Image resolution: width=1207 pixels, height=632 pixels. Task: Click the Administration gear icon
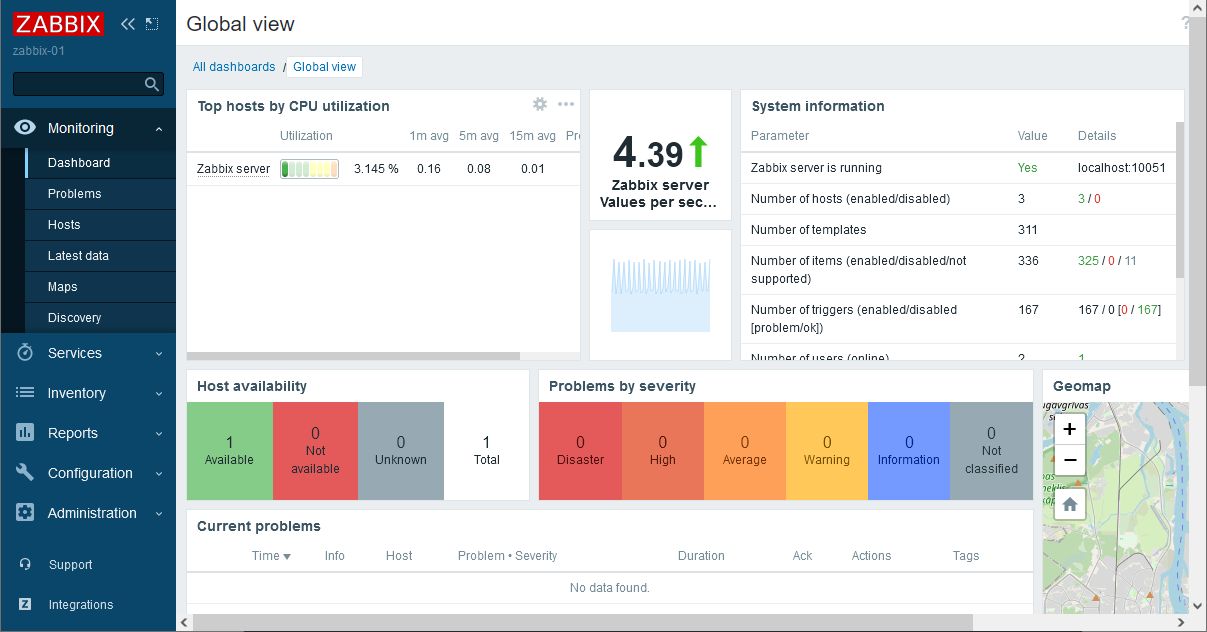(x=25, y=513)
